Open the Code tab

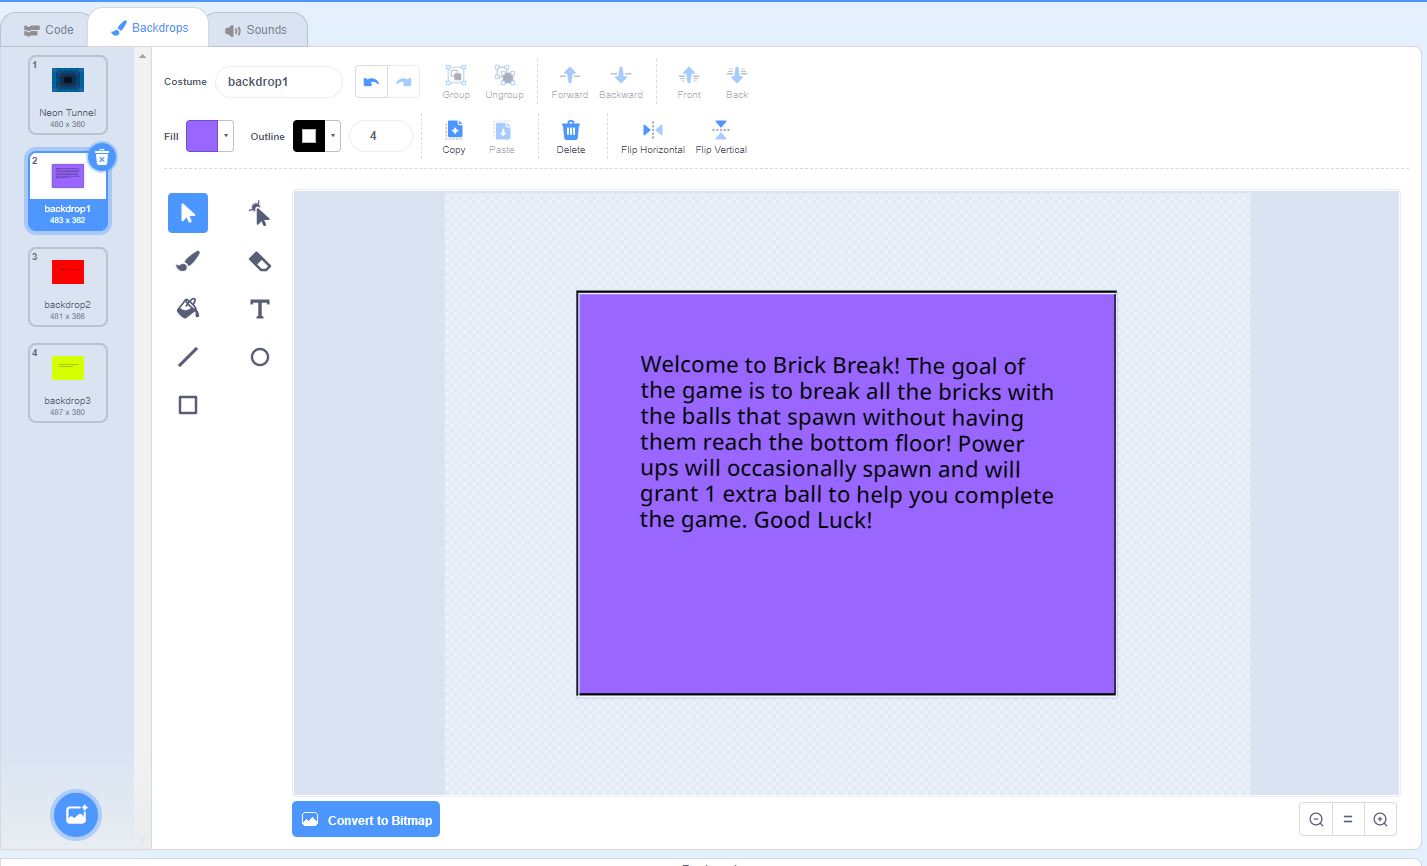point(46,29)
